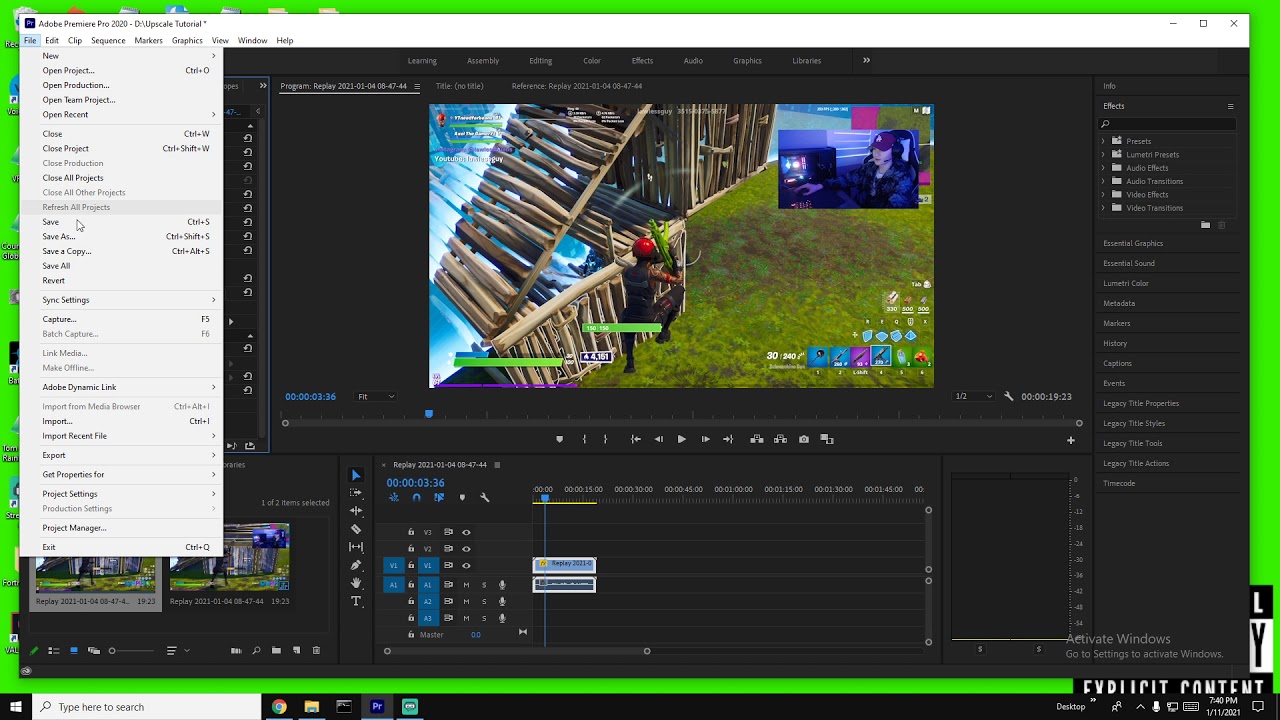Click Mark Out bracket button
Screen dimensions: 1280x720
pos(605,439)
